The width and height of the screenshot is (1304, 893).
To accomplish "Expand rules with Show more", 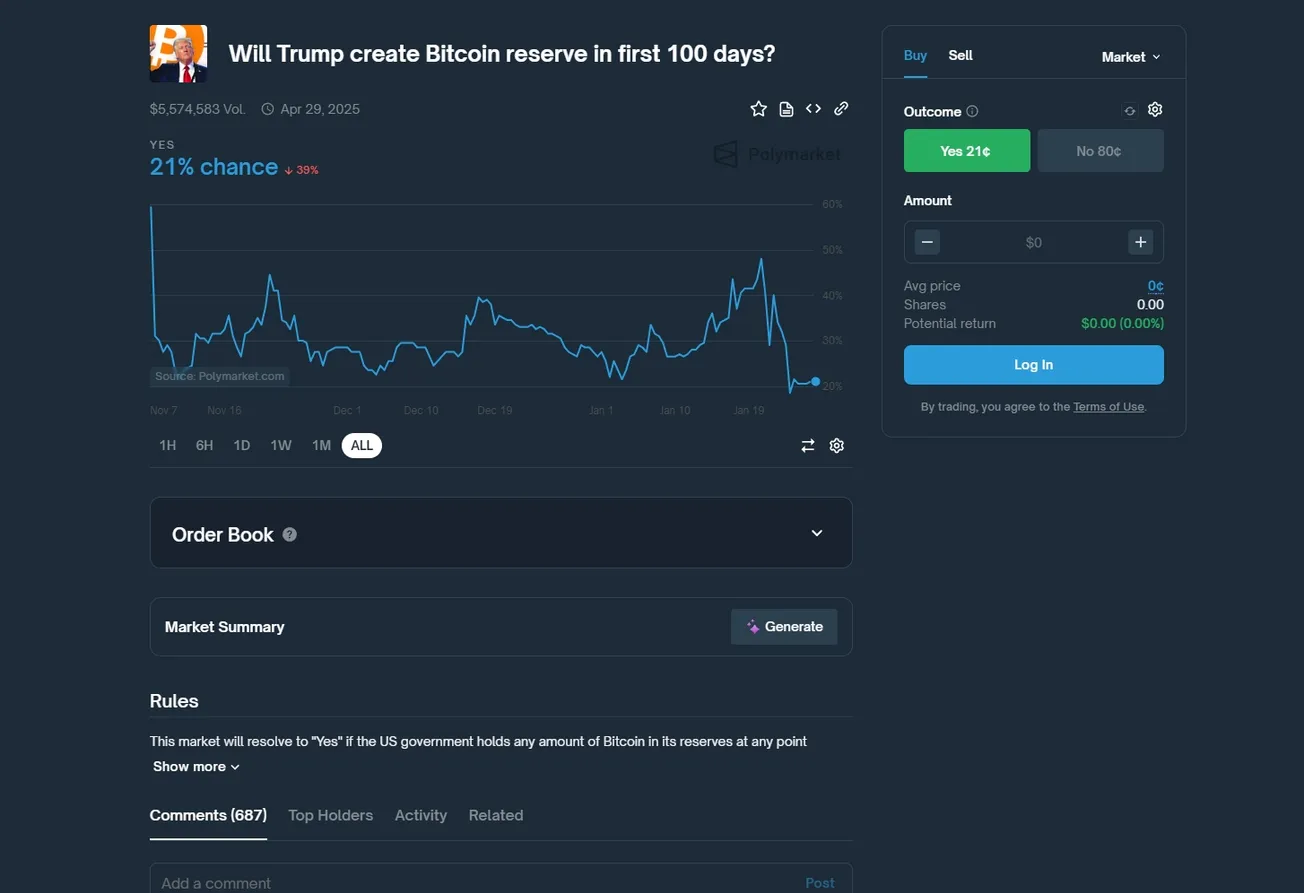I will 196,767.
